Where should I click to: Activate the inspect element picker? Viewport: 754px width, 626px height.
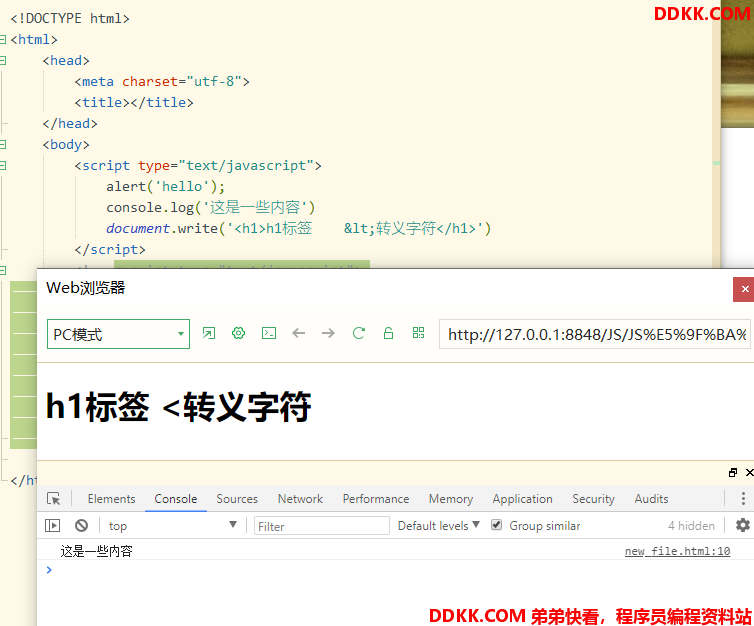coord(53,499)
